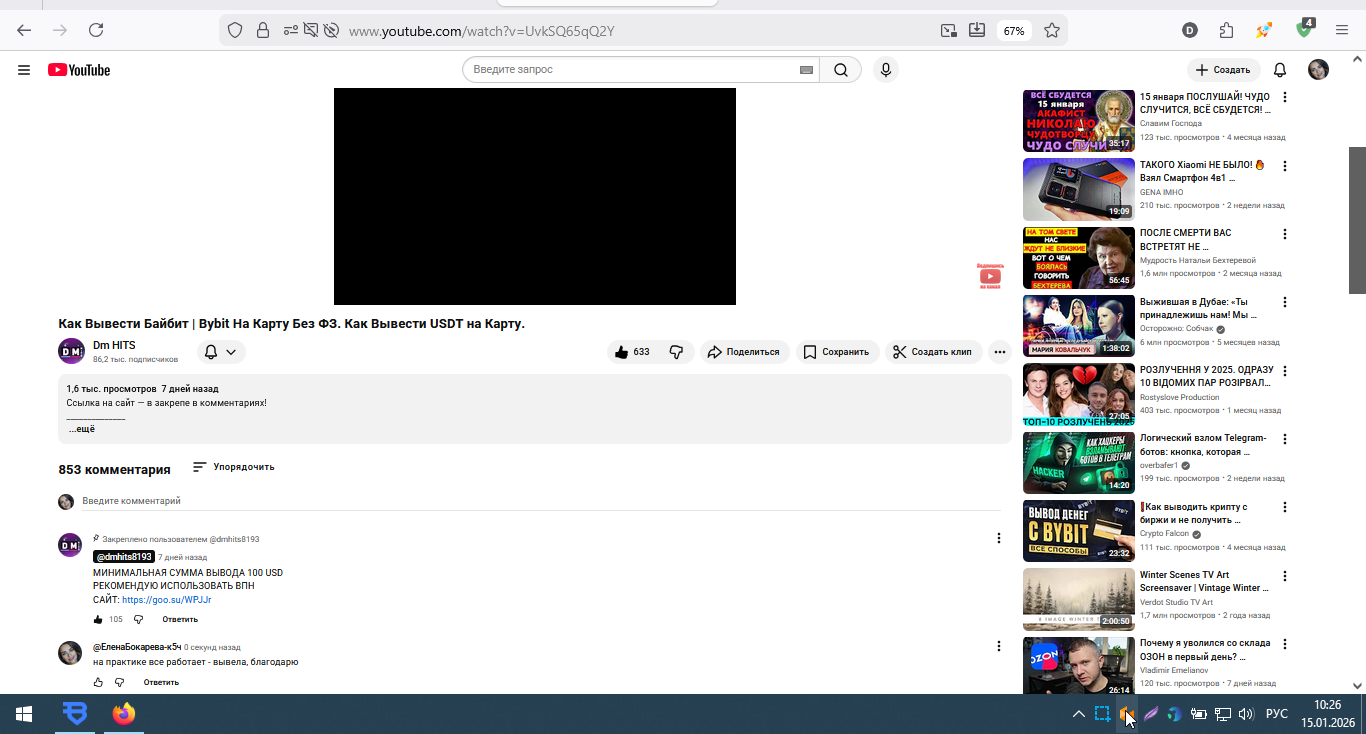1366x734 pixels.
Task: Open 'ПОСЛЕ СМЕРТИ ВАС ВСТРЕТЯТ НЕ' video title
Action: tap(1186, 240)
